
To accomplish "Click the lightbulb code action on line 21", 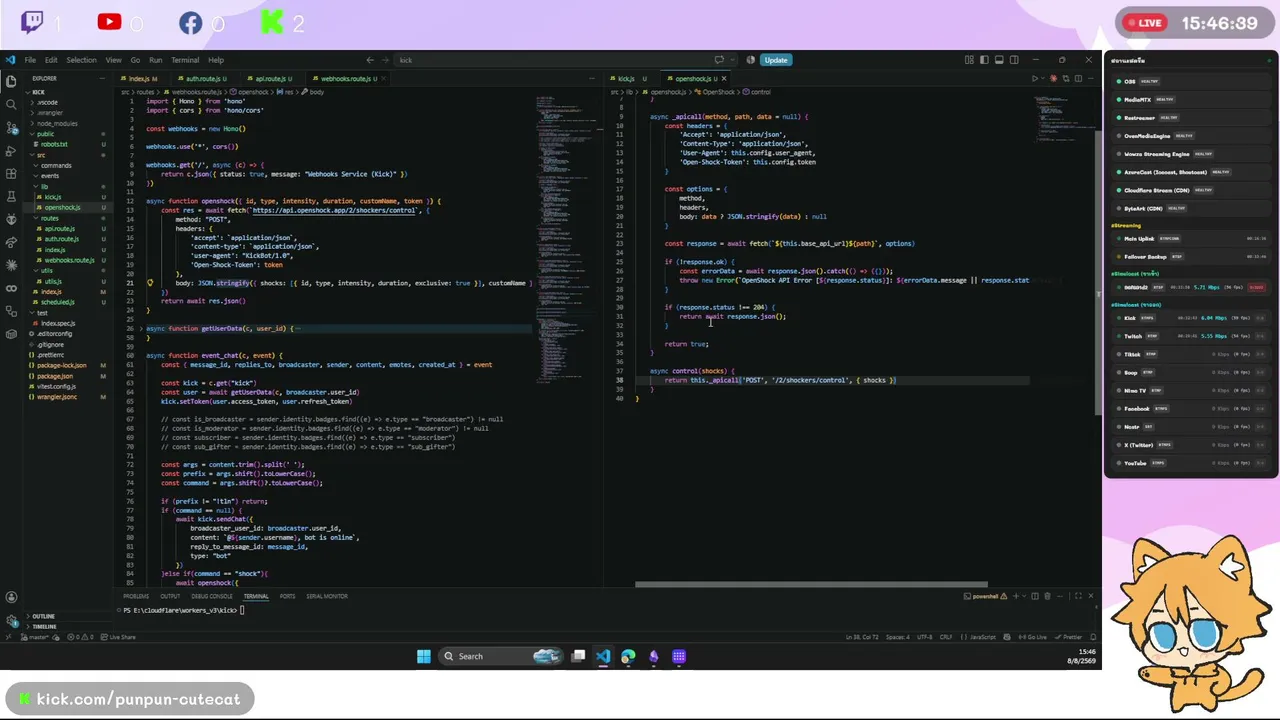I will pos(150,283).
